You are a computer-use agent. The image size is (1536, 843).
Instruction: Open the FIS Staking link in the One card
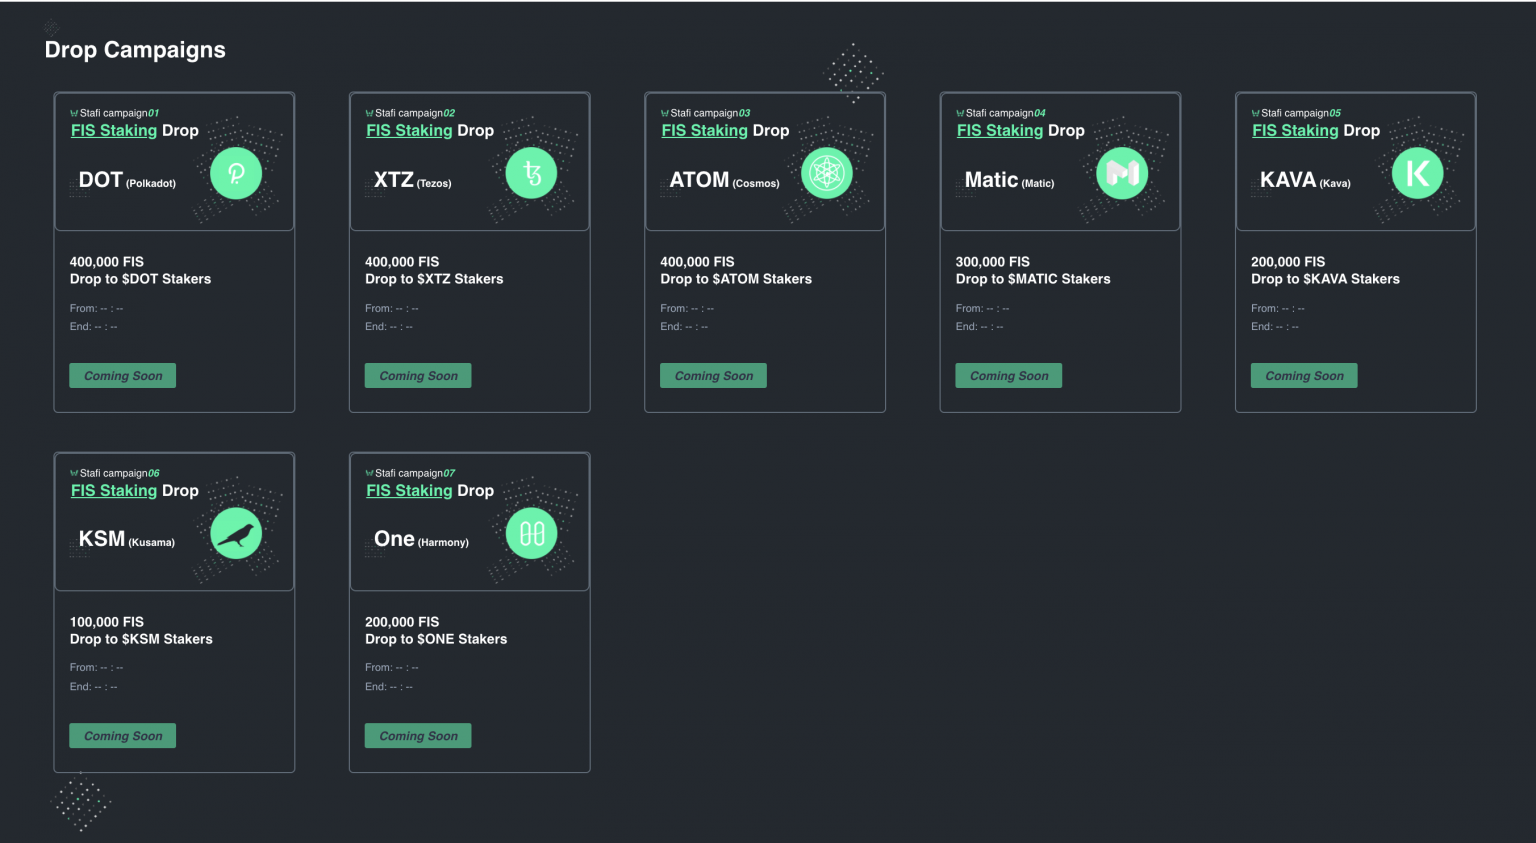coord(409,490)
